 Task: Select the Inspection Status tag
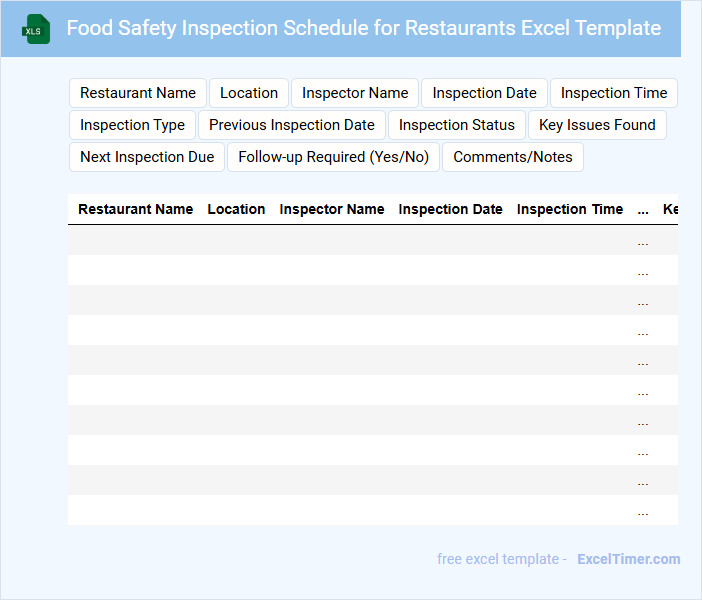point(456,125)
